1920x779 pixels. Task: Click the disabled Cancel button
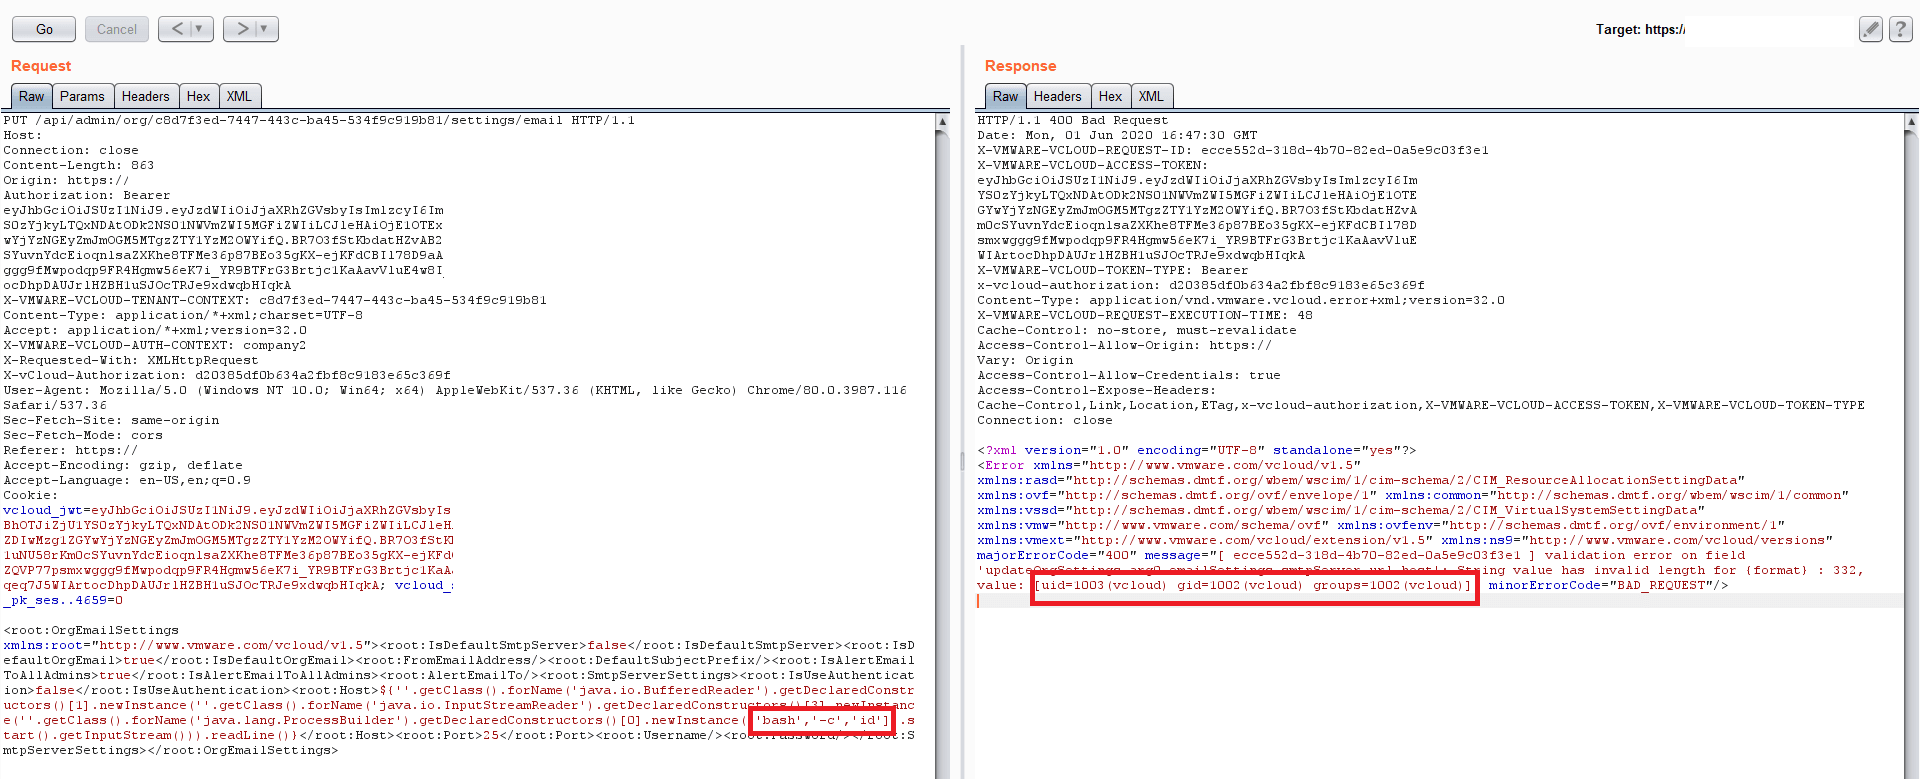tap(117, 29)
